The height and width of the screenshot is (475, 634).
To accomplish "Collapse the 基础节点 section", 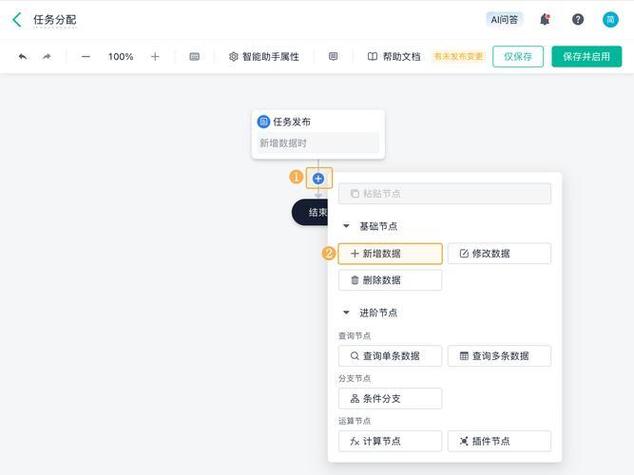I will pyautogui.click(x=346, y=226).
